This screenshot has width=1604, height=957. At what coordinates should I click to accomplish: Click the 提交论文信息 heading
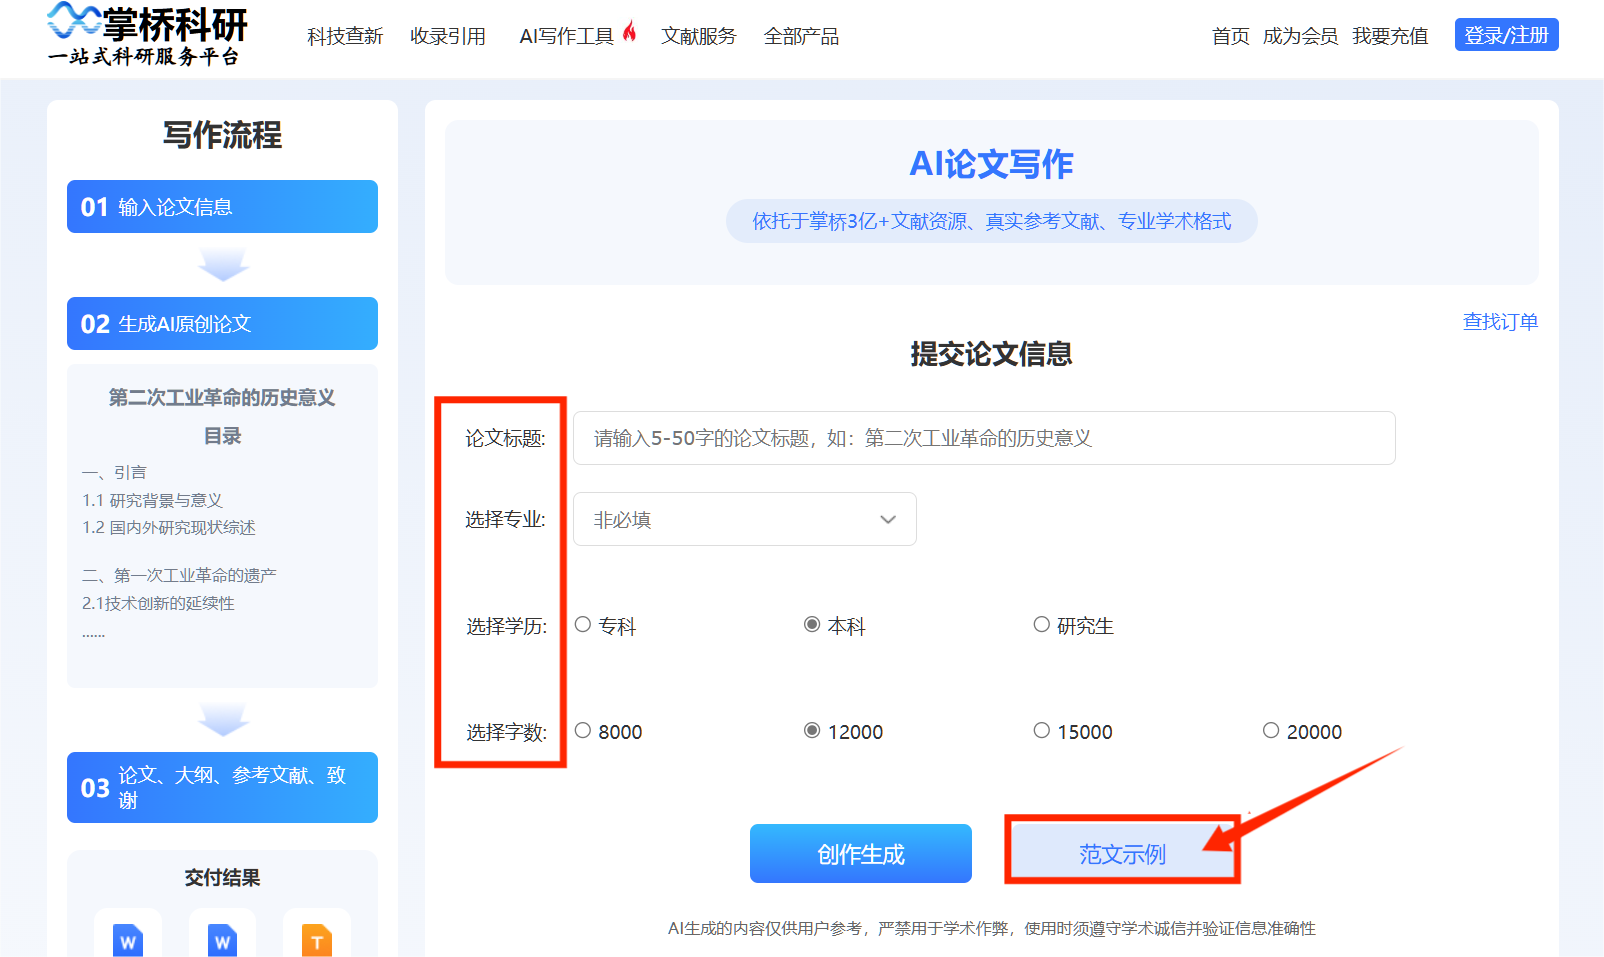(x=991, y=354)
